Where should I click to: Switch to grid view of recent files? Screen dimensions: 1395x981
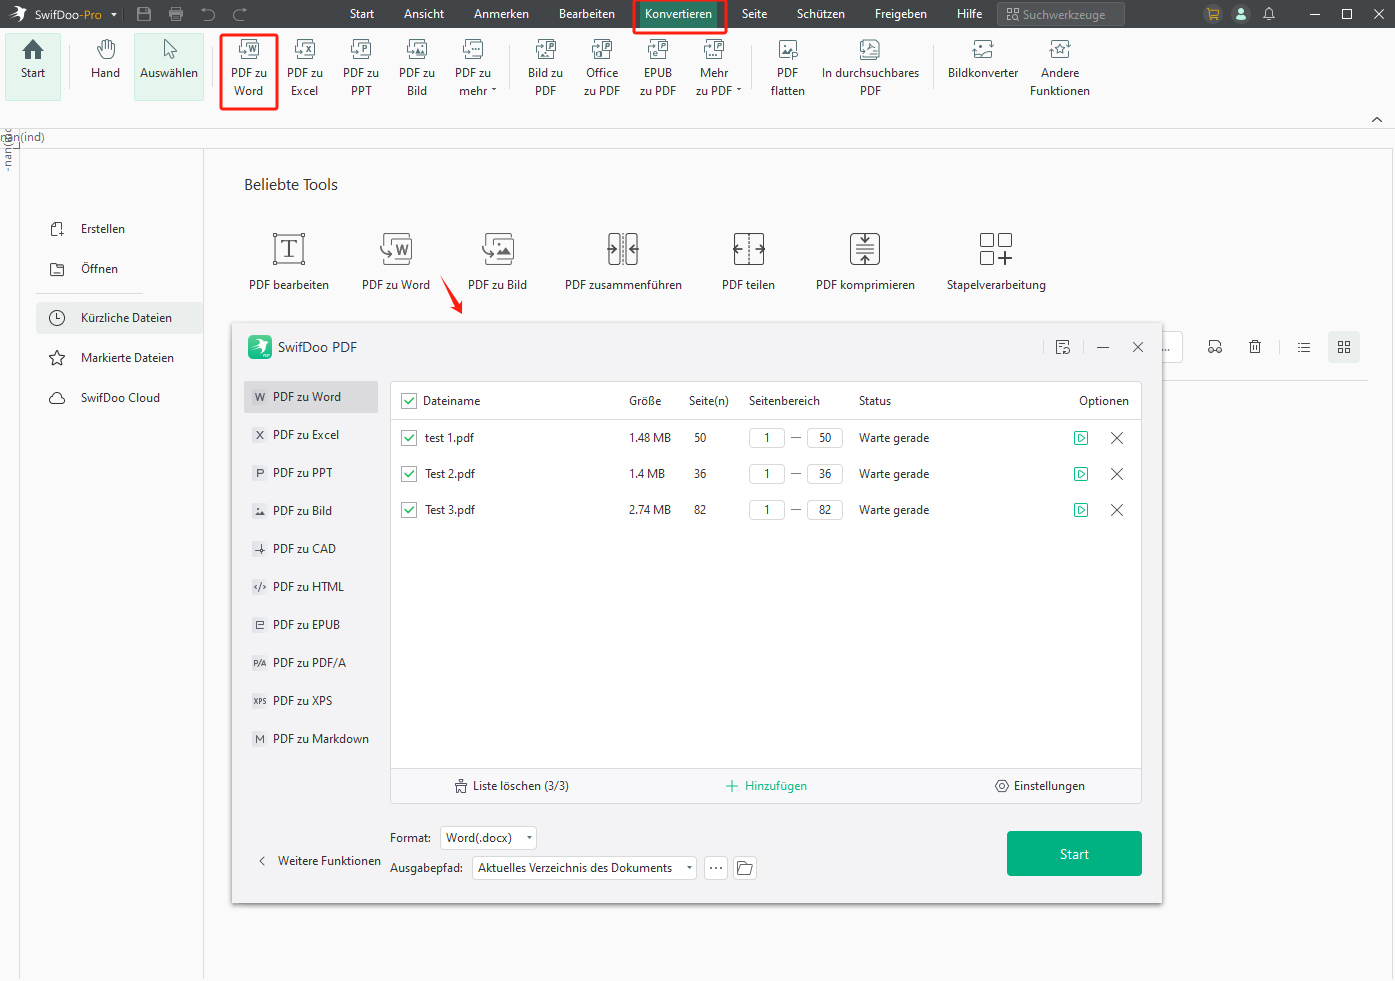(x=1344, y=347)
